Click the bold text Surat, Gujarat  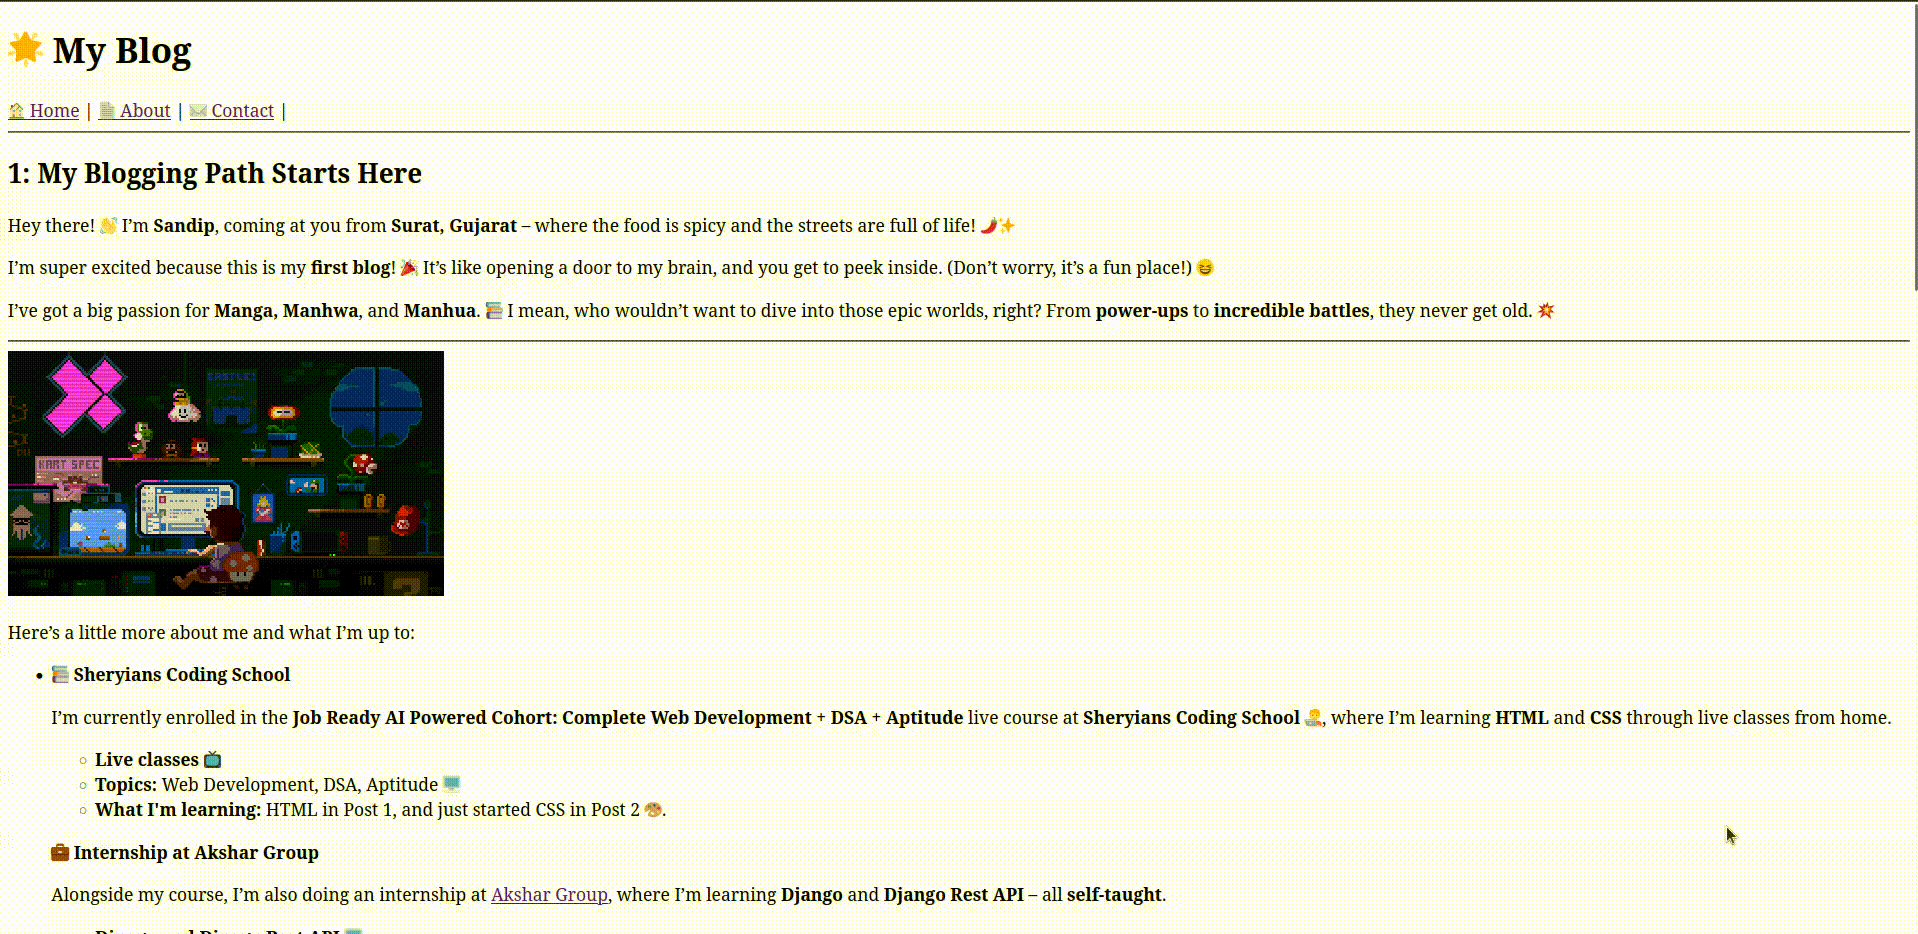coord(454,226)
